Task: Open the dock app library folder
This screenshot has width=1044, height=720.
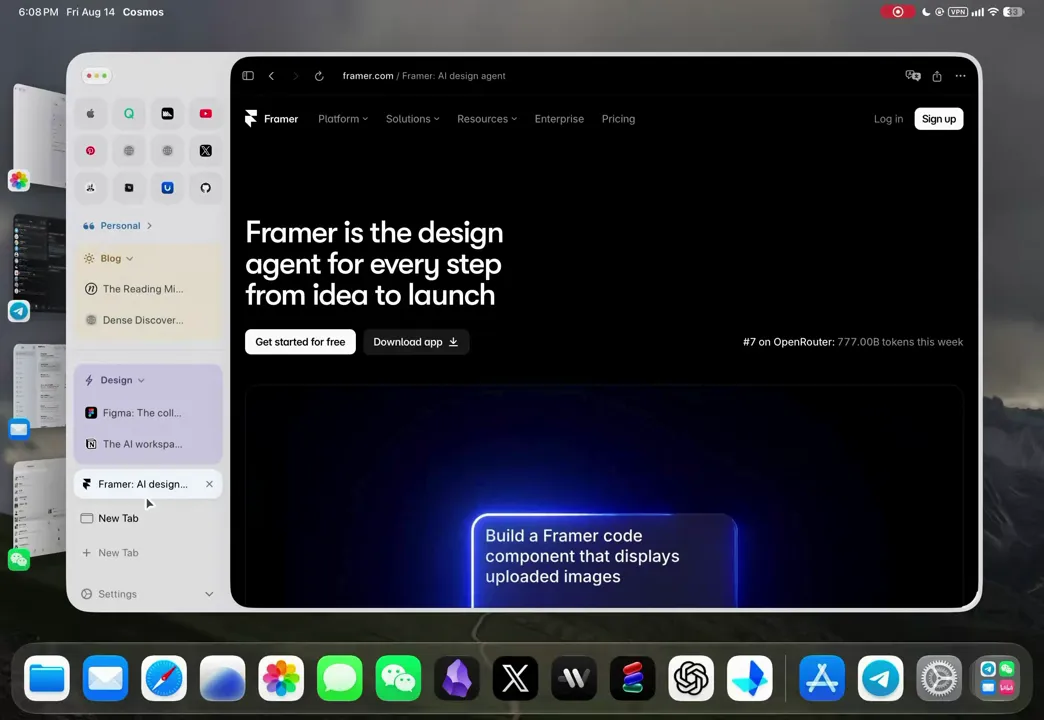Action: pos(997,678)
